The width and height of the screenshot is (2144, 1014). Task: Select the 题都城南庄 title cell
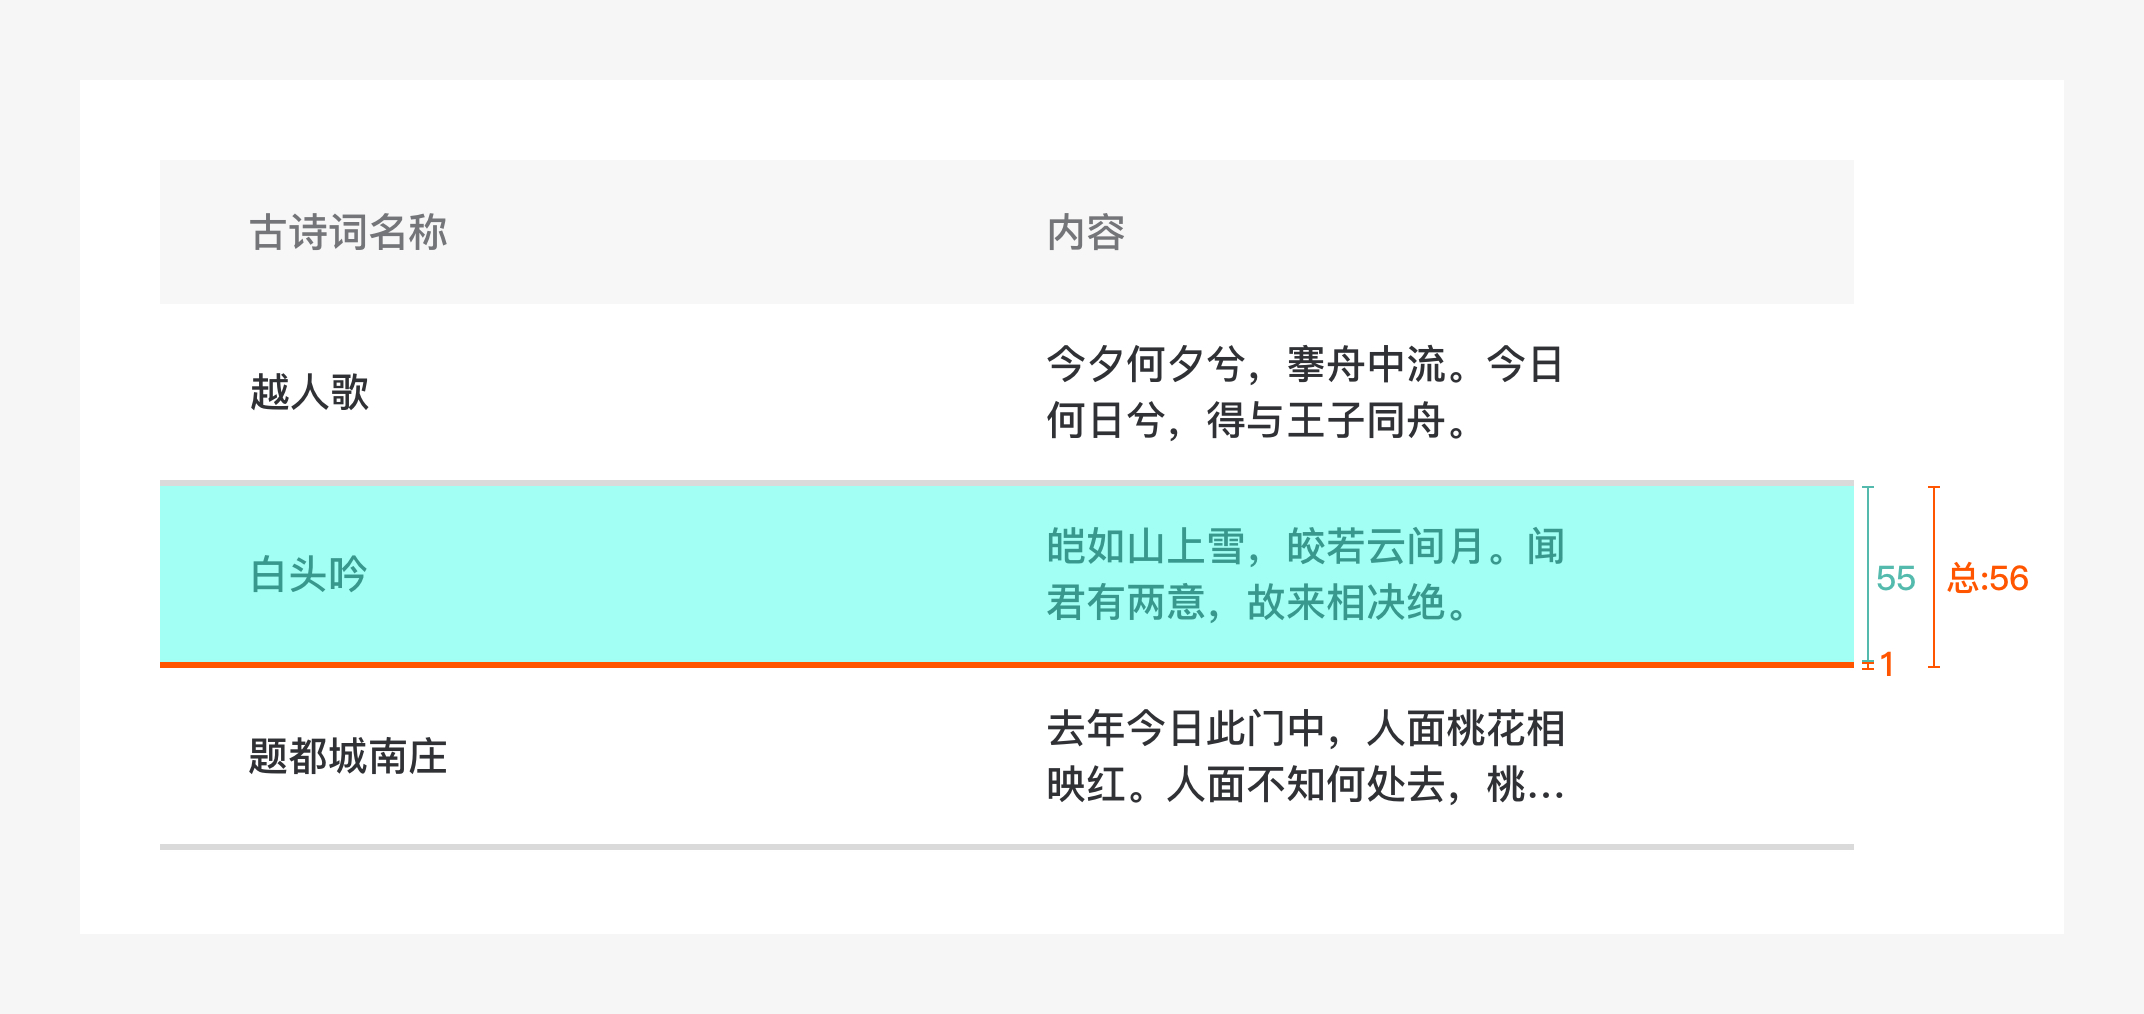(x=348, y=756)
